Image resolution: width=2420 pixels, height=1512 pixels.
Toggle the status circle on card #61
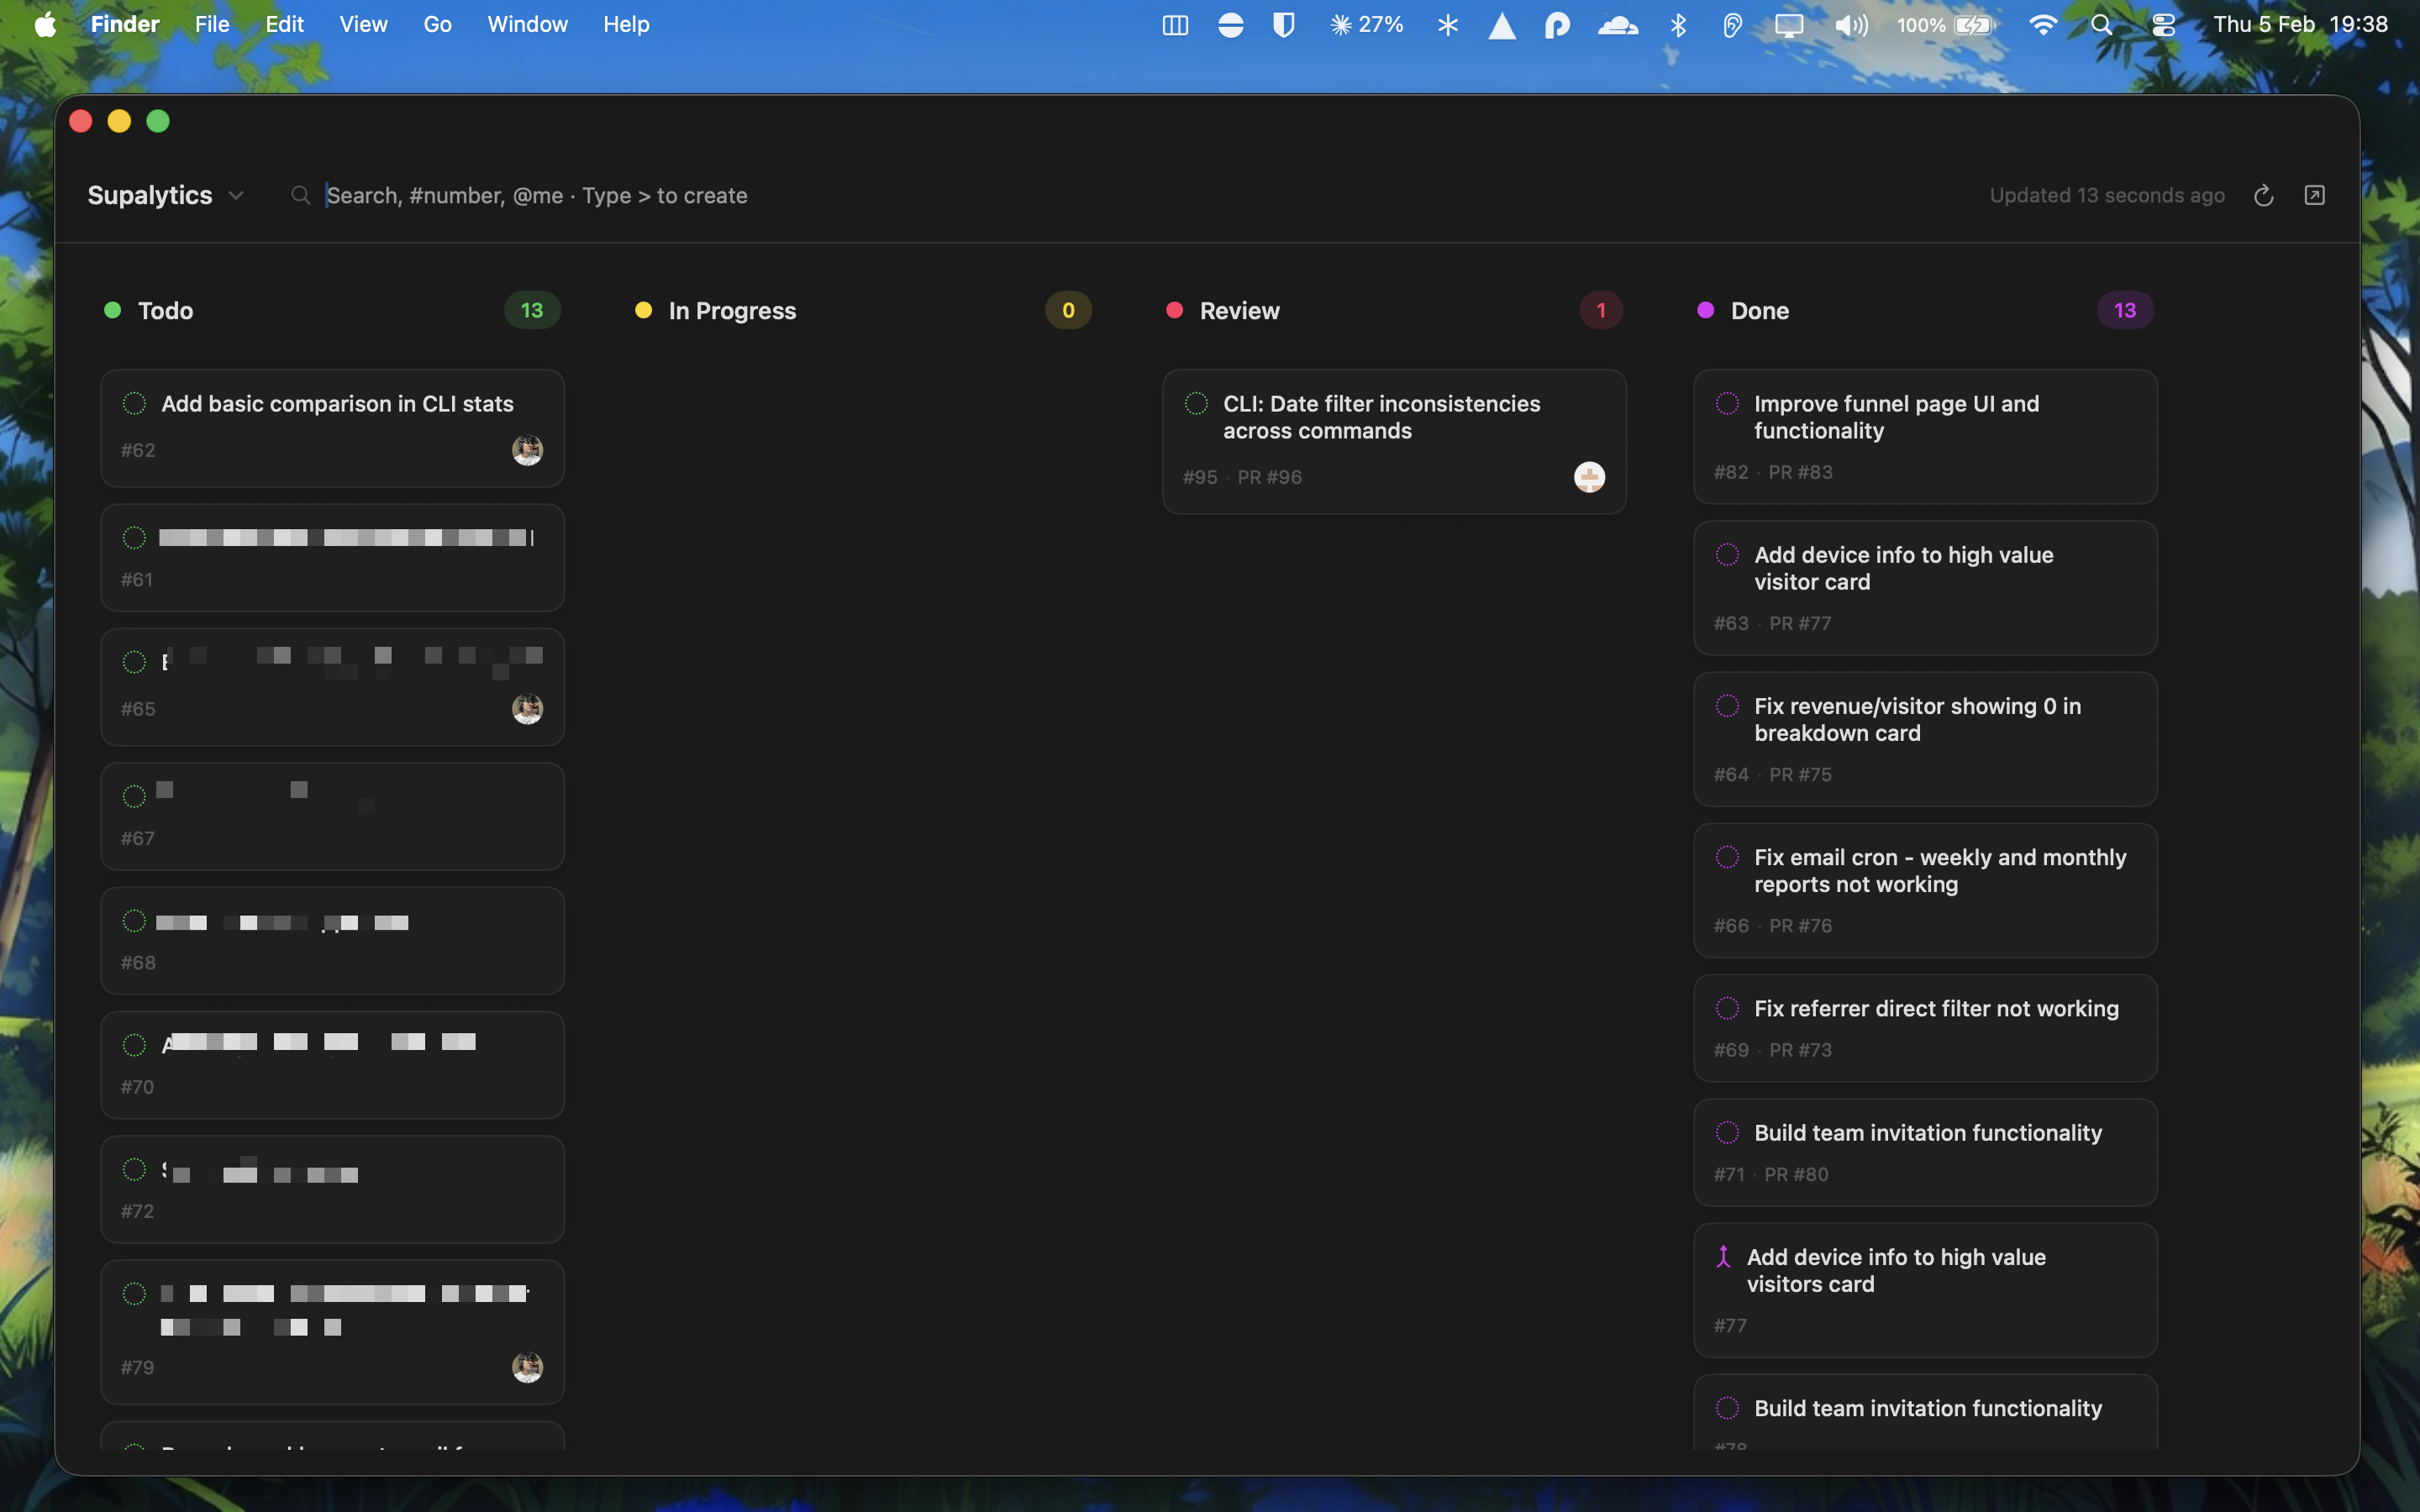point(135,536)
